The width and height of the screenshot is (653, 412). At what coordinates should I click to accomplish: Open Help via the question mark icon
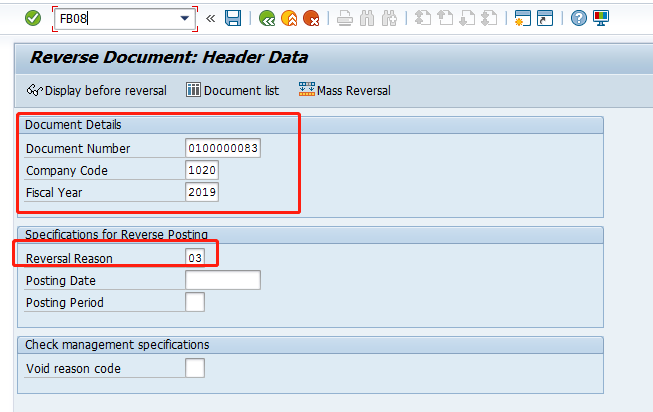tap(578, 18)
